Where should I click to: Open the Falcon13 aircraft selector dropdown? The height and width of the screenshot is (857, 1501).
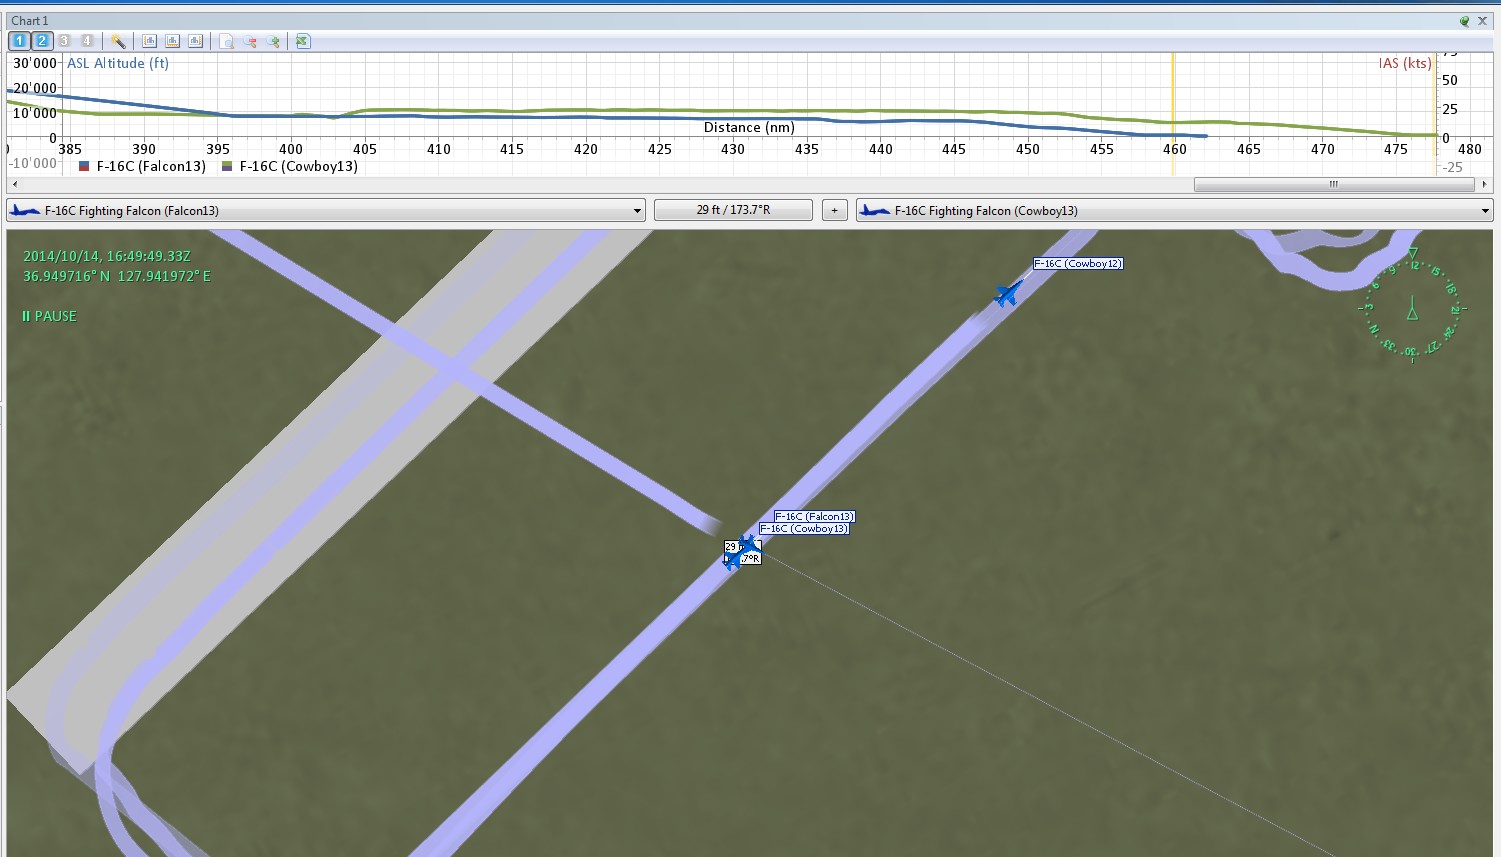coord(326,210)
